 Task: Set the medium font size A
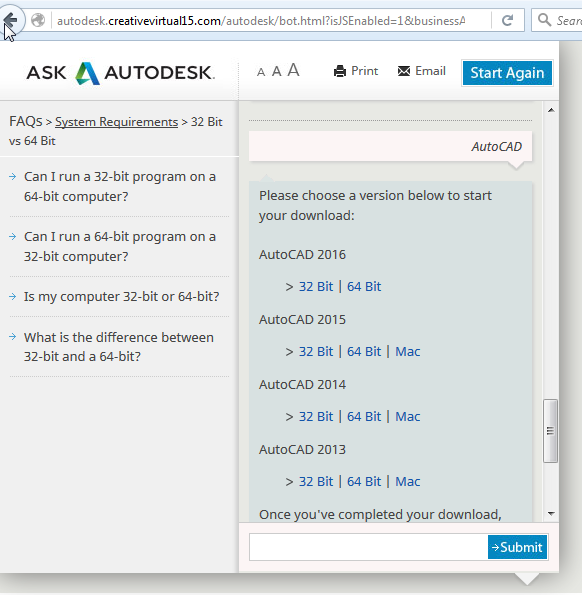[x=277, y=71]
